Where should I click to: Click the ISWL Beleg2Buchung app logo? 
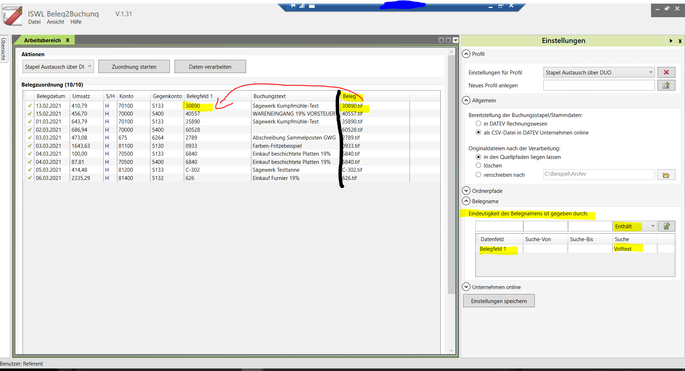coord(12,15)
